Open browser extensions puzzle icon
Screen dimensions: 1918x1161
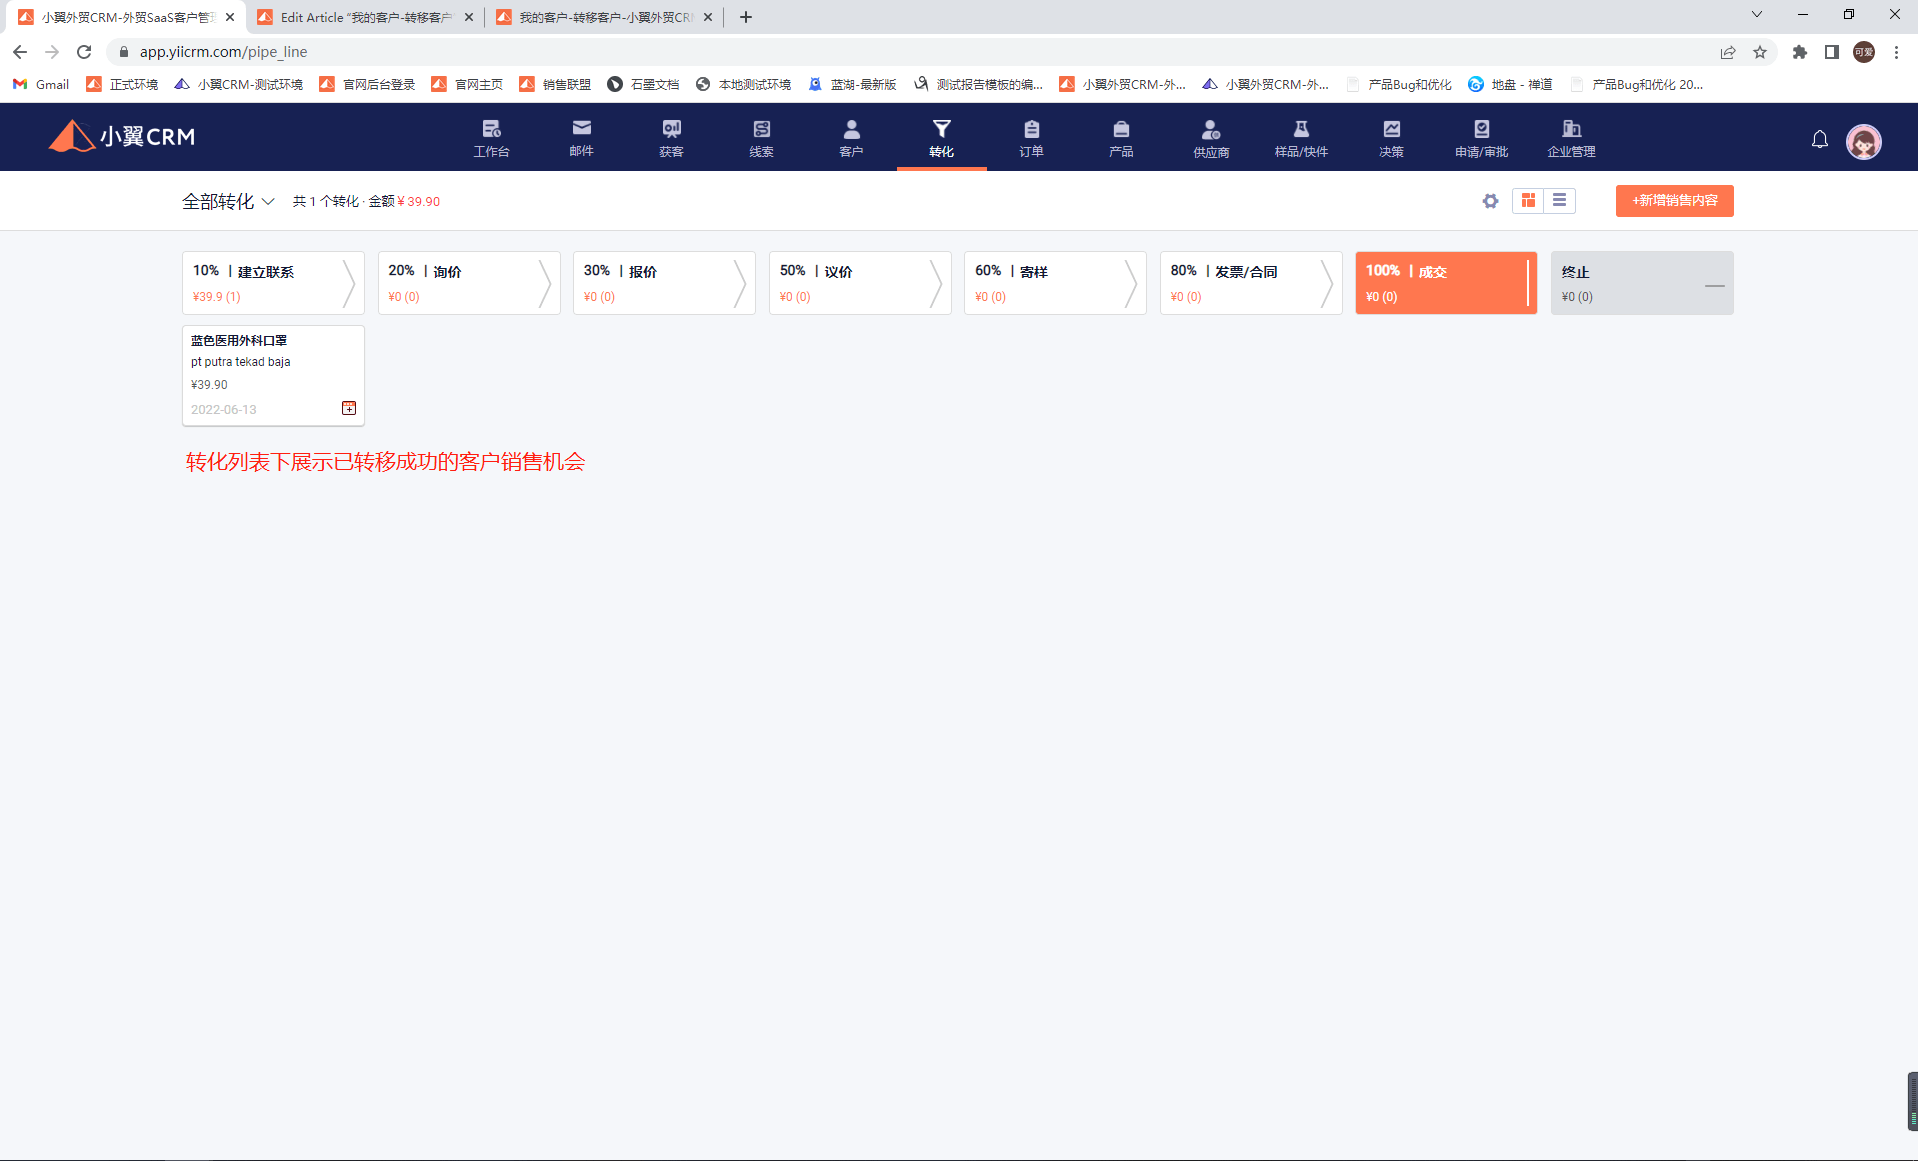pyautogui.click(x=1800, y=52)
